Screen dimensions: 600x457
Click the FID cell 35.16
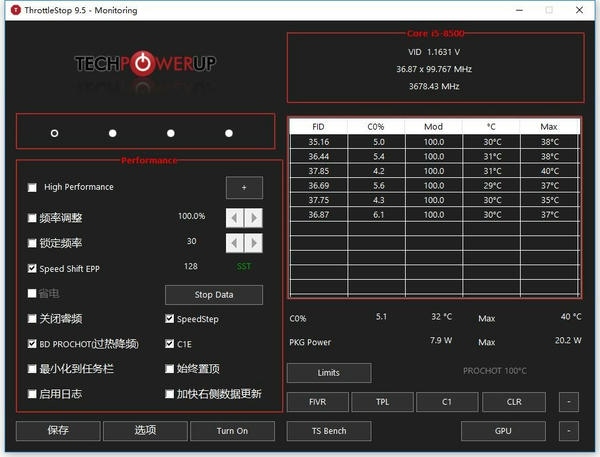319,142
